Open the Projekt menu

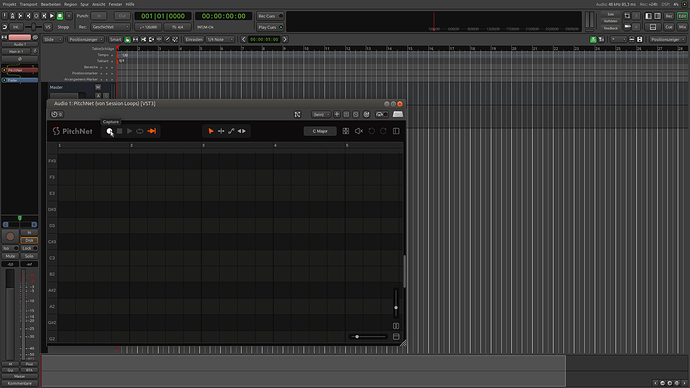click(x=9, y=4)
